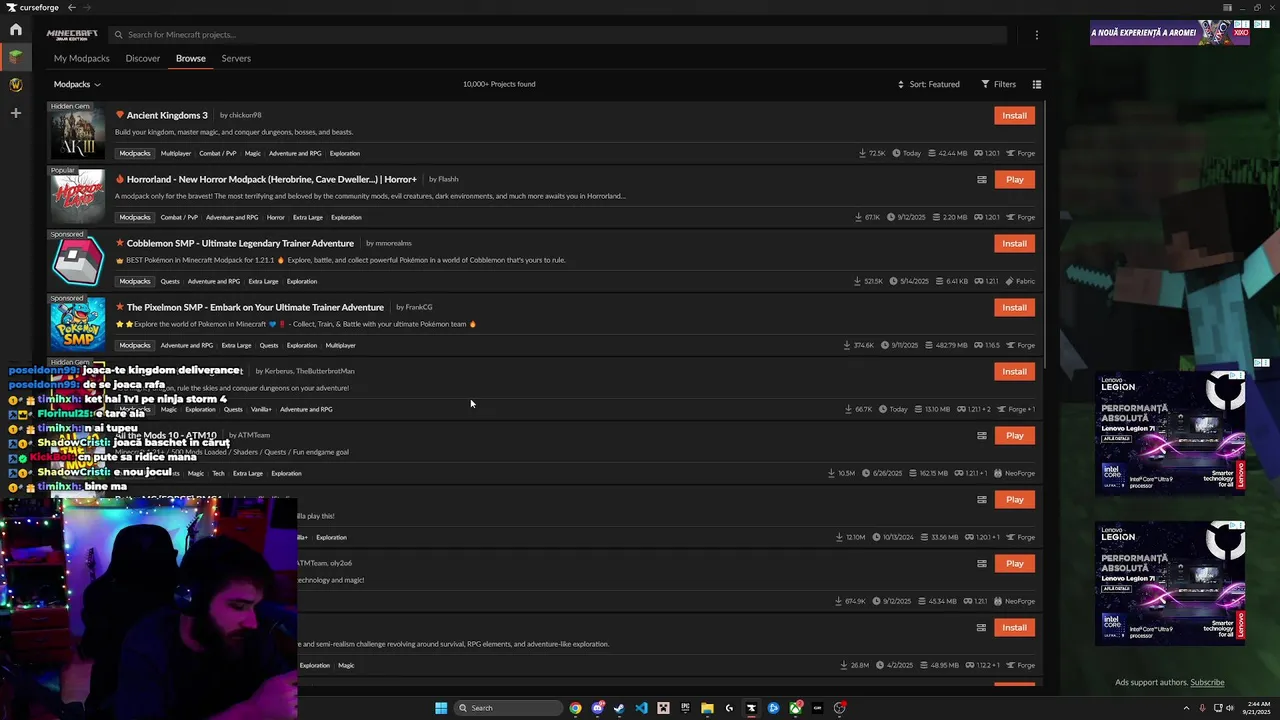The height and width of the screenshot is (720, 1280).
Task: Open Epic Games launcher from taskbar
Action: pos(685,708)
